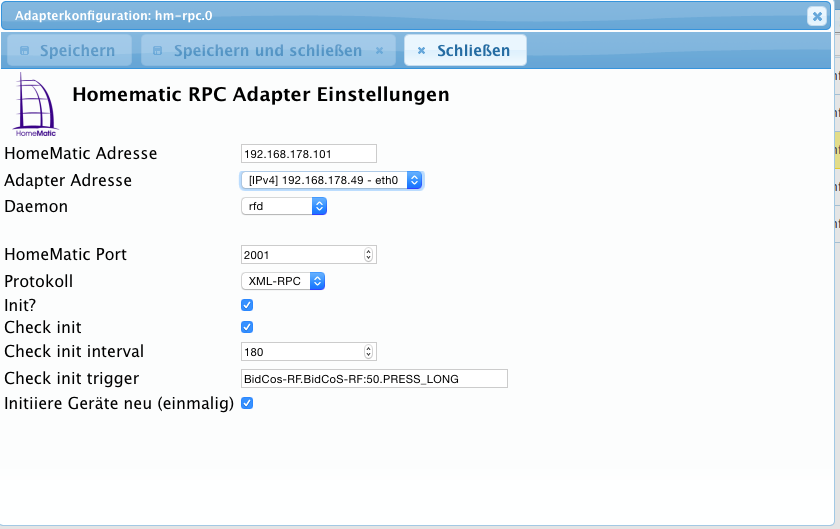Focus the Check init interval field
The width and height of the screenshot is (840, 529).
309,352
